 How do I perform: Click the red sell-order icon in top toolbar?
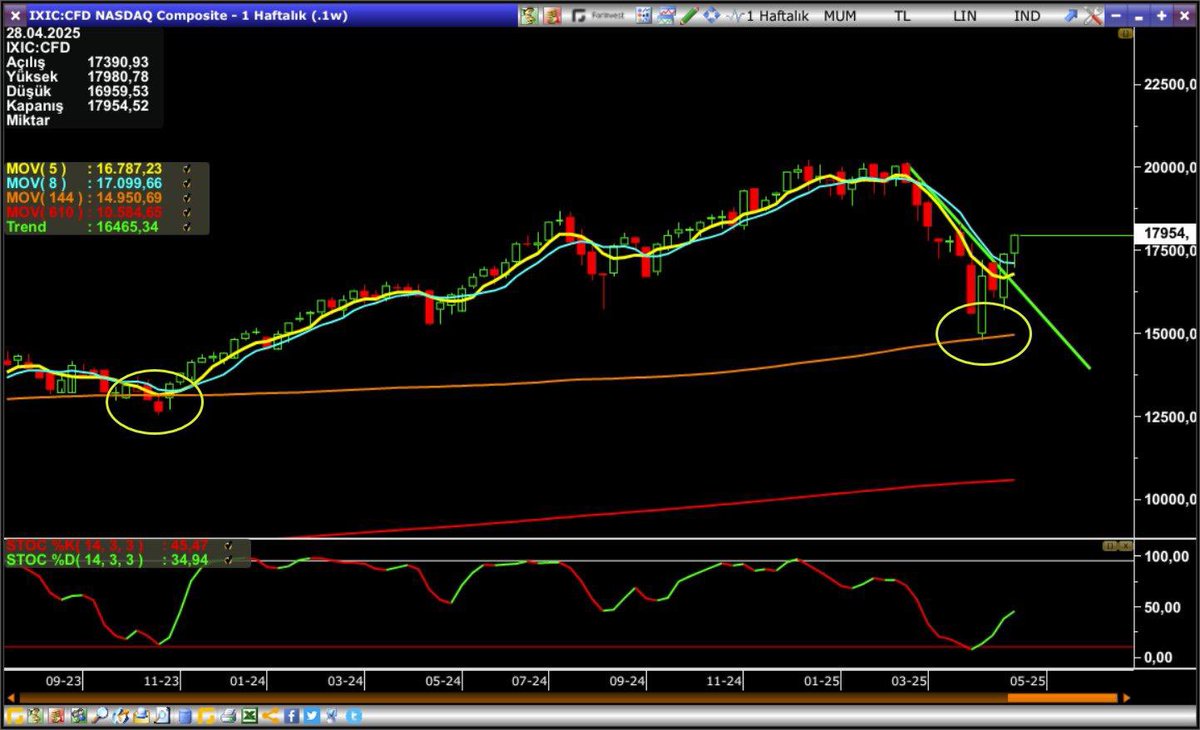click(552, 15)
